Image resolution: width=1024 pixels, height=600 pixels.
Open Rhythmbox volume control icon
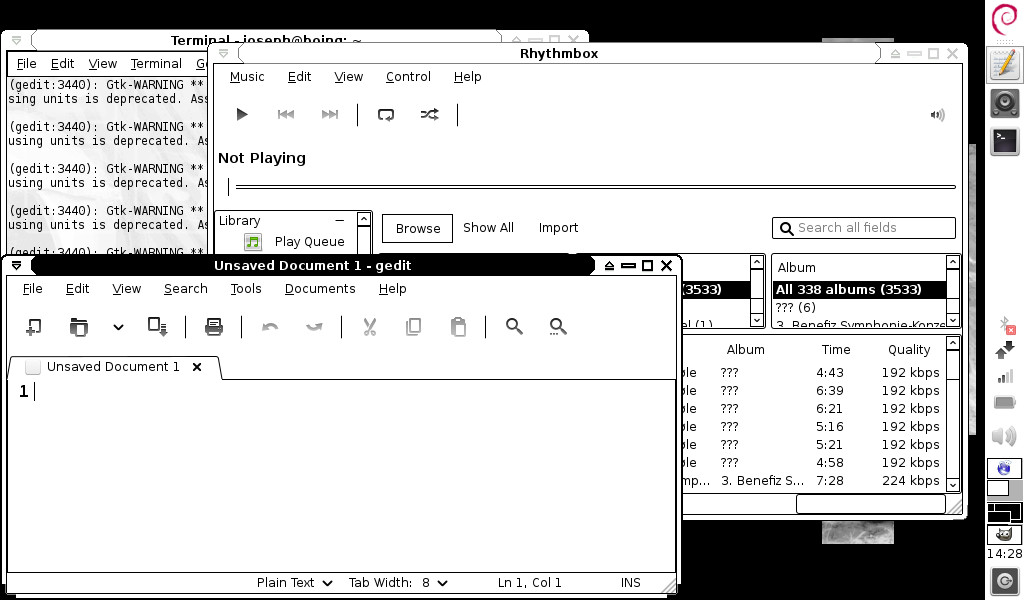coord(937,115)
